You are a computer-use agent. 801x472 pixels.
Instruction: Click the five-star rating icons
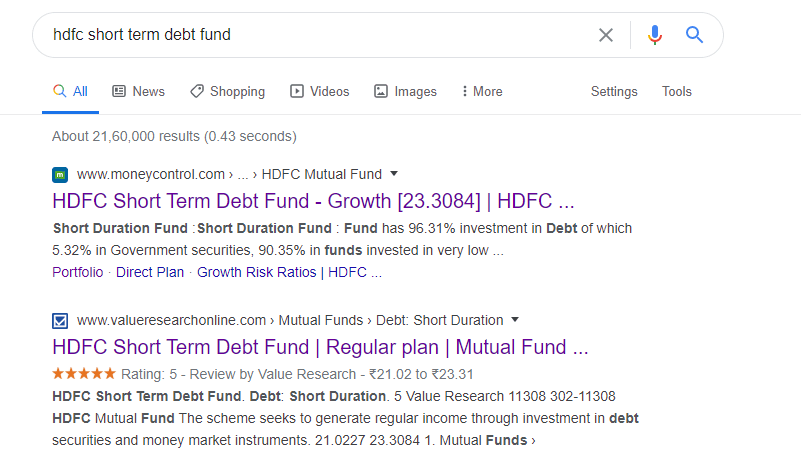[83, 374]
